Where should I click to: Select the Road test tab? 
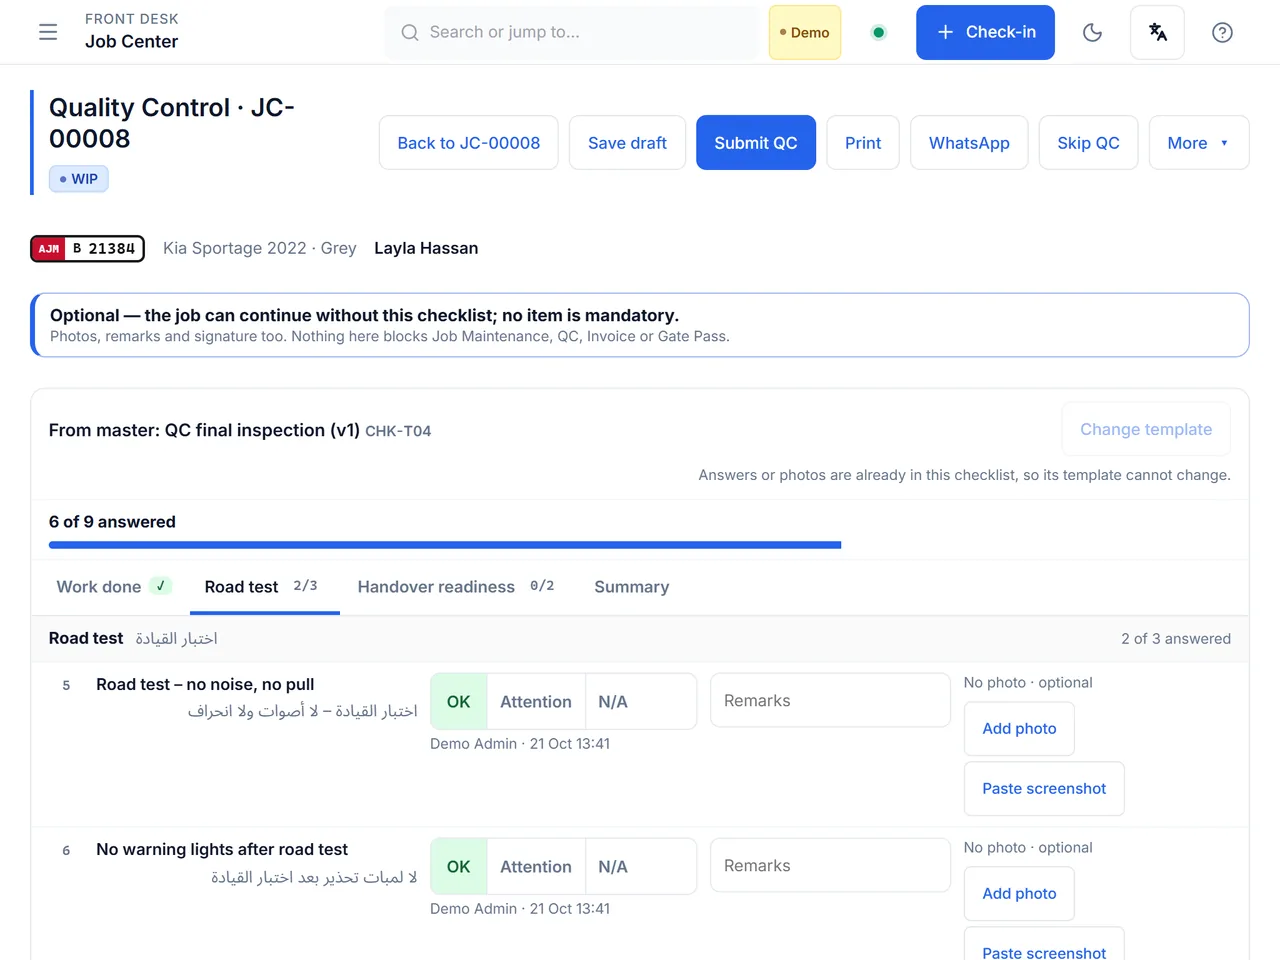click(x=264, y=587)
